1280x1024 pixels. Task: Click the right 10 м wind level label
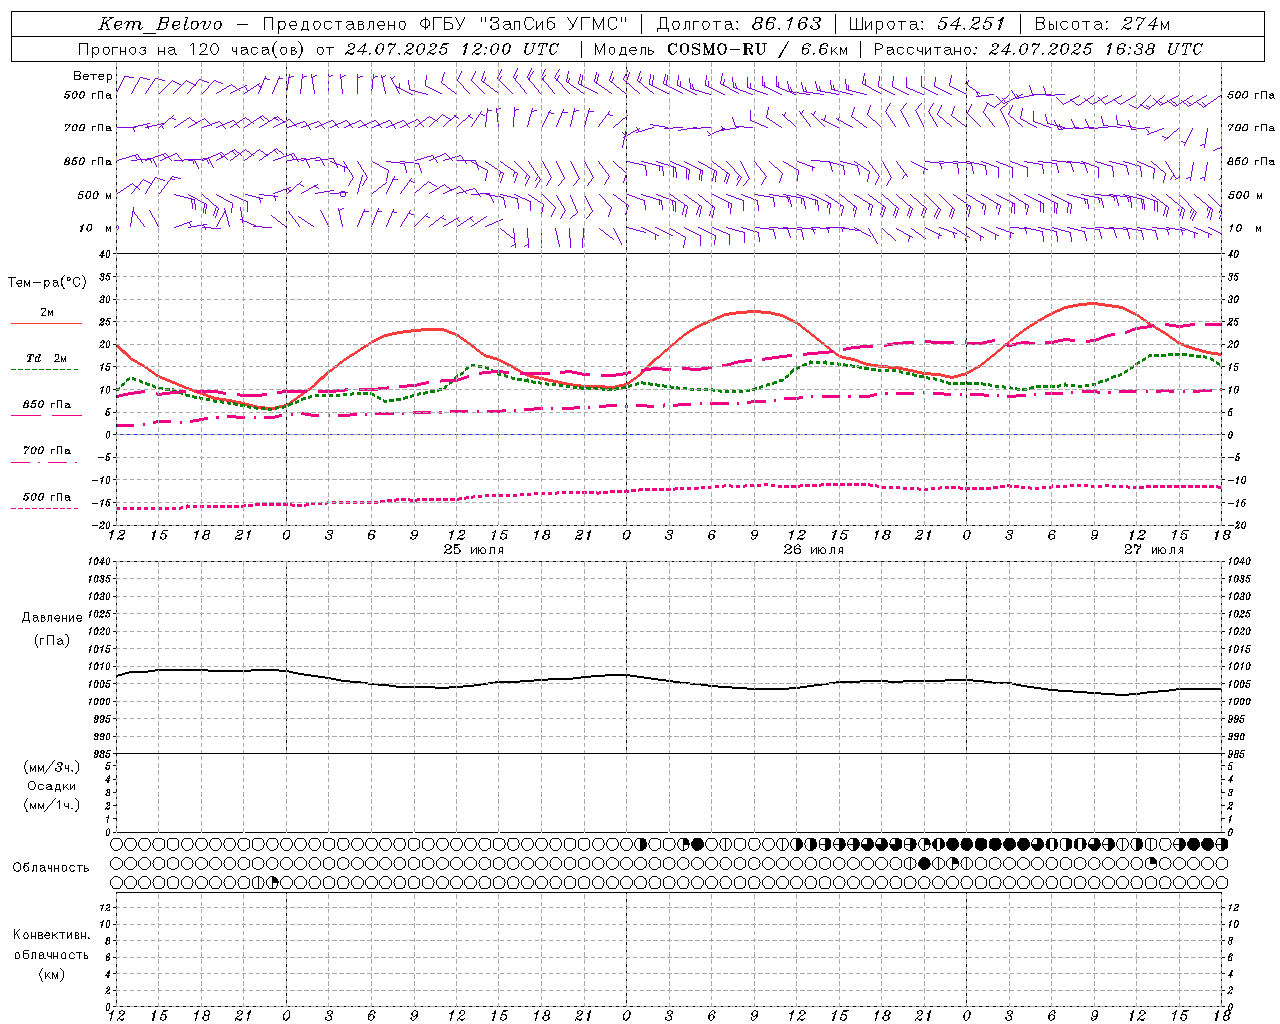[1245, 228]
